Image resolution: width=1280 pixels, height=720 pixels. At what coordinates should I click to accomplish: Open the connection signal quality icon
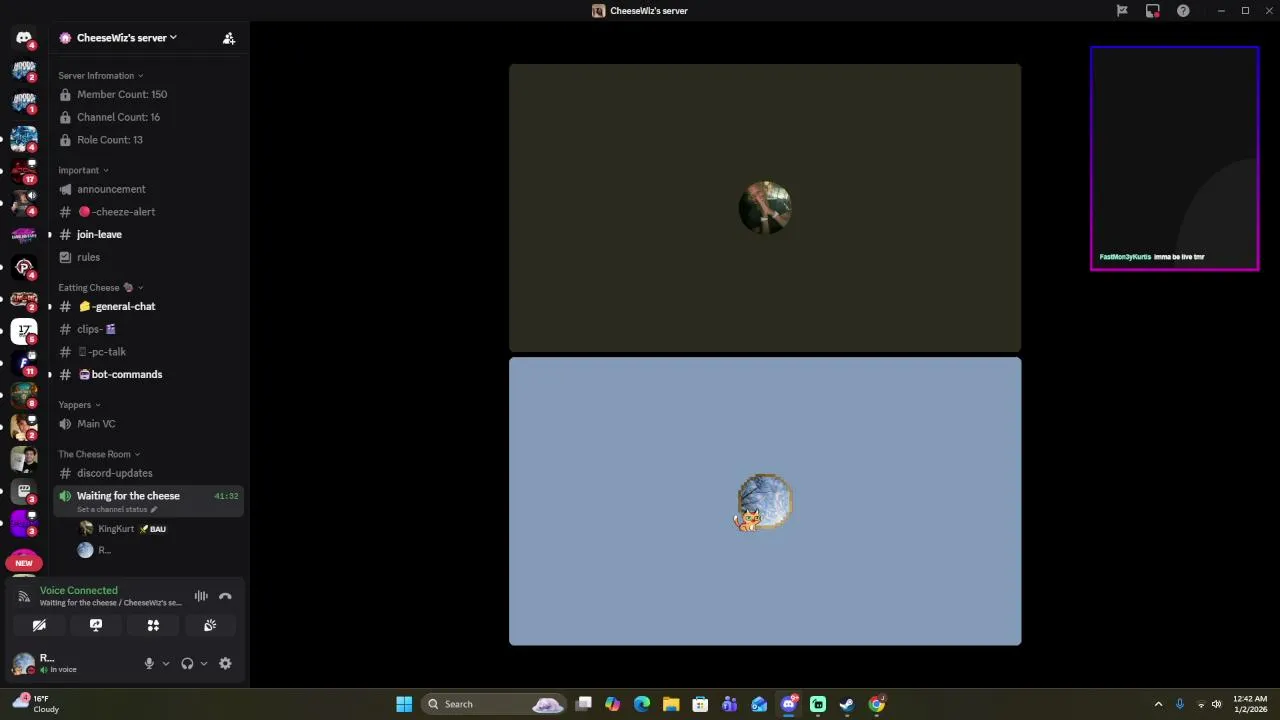point(24,596)
